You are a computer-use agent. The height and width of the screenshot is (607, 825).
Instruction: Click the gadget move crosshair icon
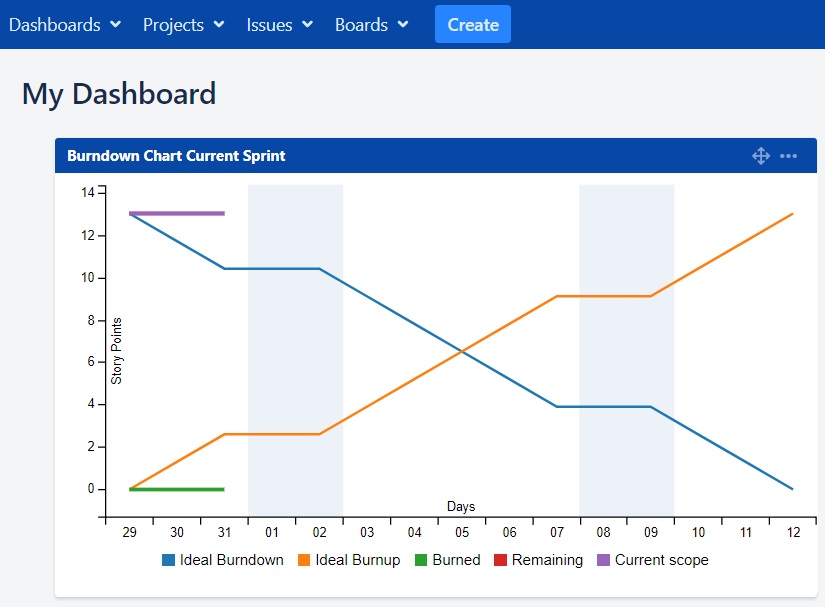761,156
